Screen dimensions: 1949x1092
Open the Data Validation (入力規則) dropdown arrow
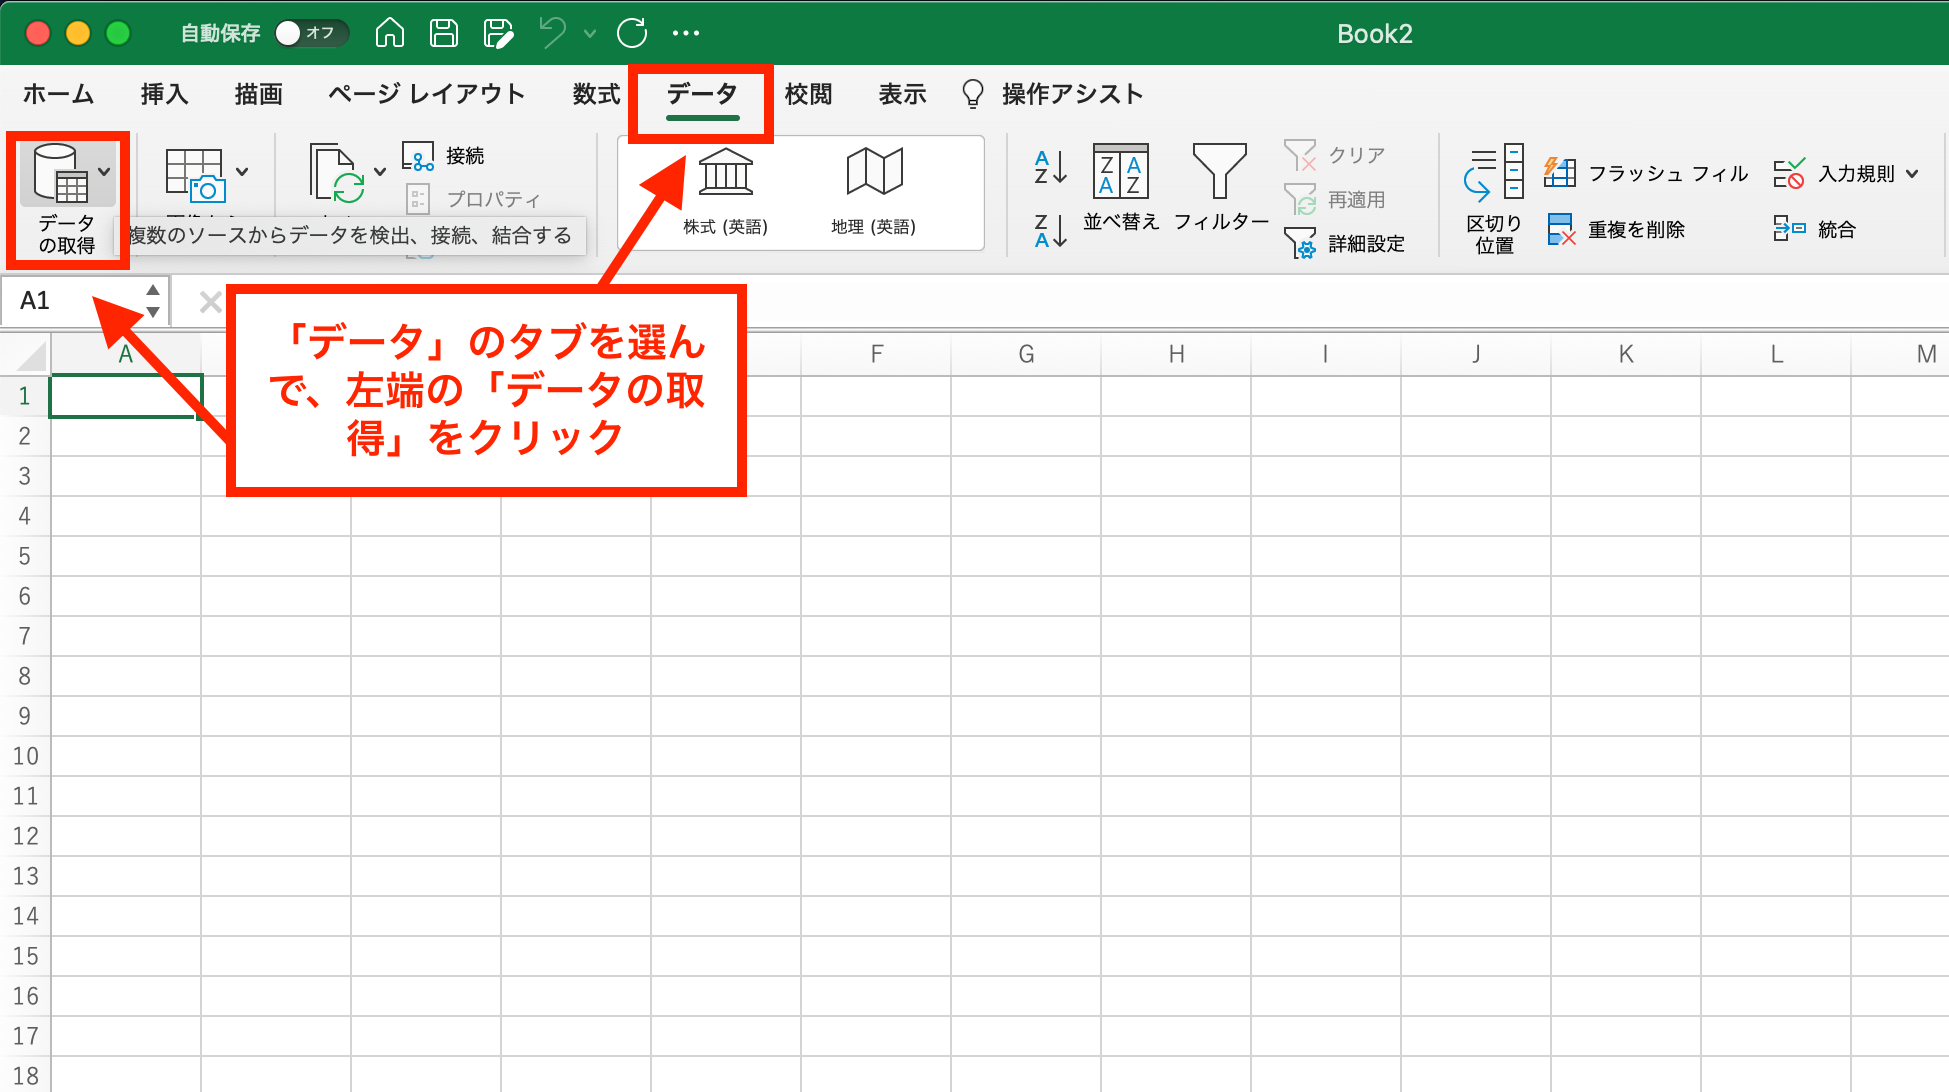[1913, 173]
